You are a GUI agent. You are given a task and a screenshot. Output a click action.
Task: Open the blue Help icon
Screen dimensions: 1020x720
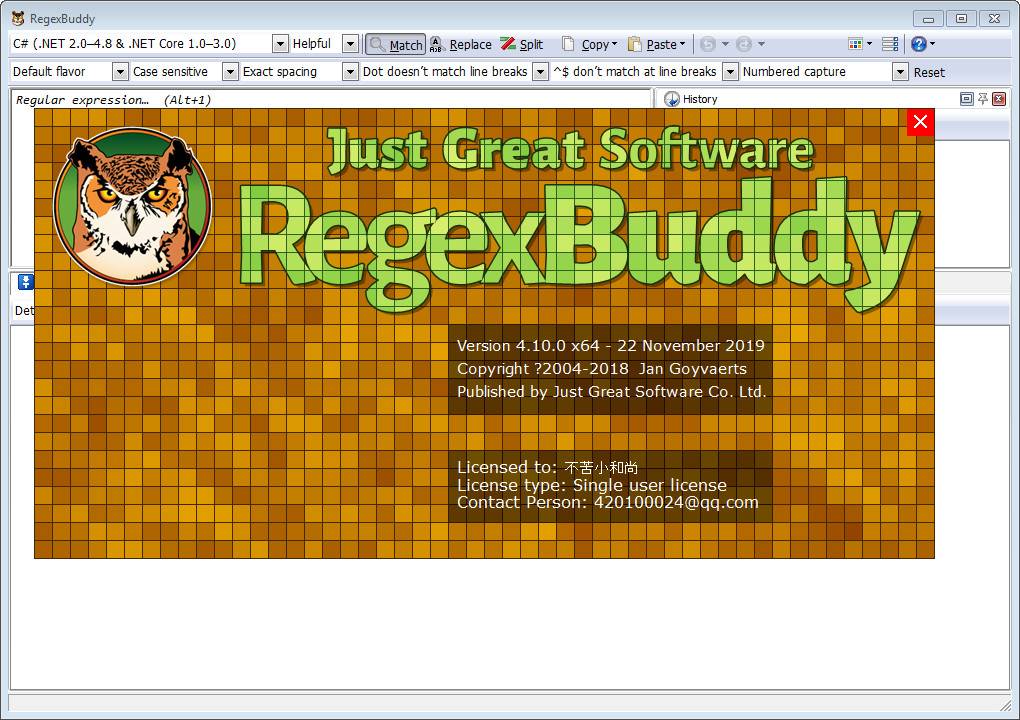click(x=919, y=44)
